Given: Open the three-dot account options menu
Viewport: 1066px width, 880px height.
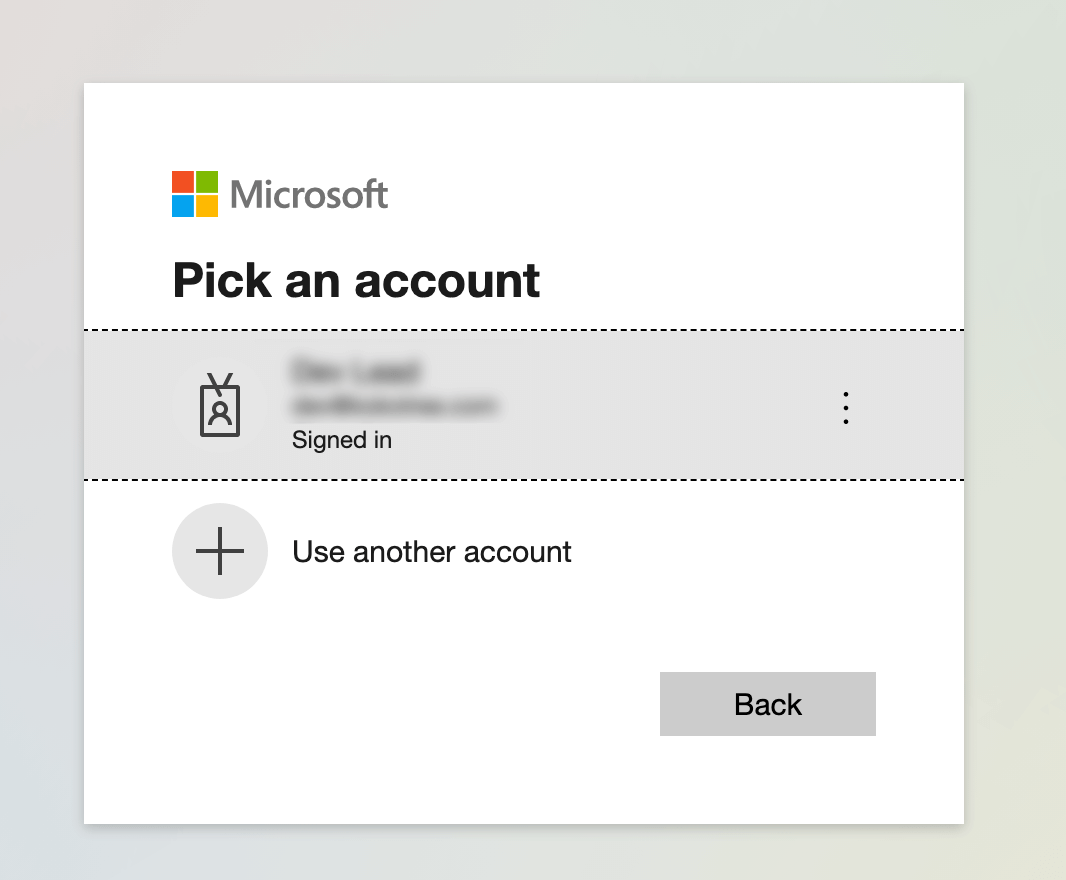Looking at the screenshot, I should click(x=846, y=408).
